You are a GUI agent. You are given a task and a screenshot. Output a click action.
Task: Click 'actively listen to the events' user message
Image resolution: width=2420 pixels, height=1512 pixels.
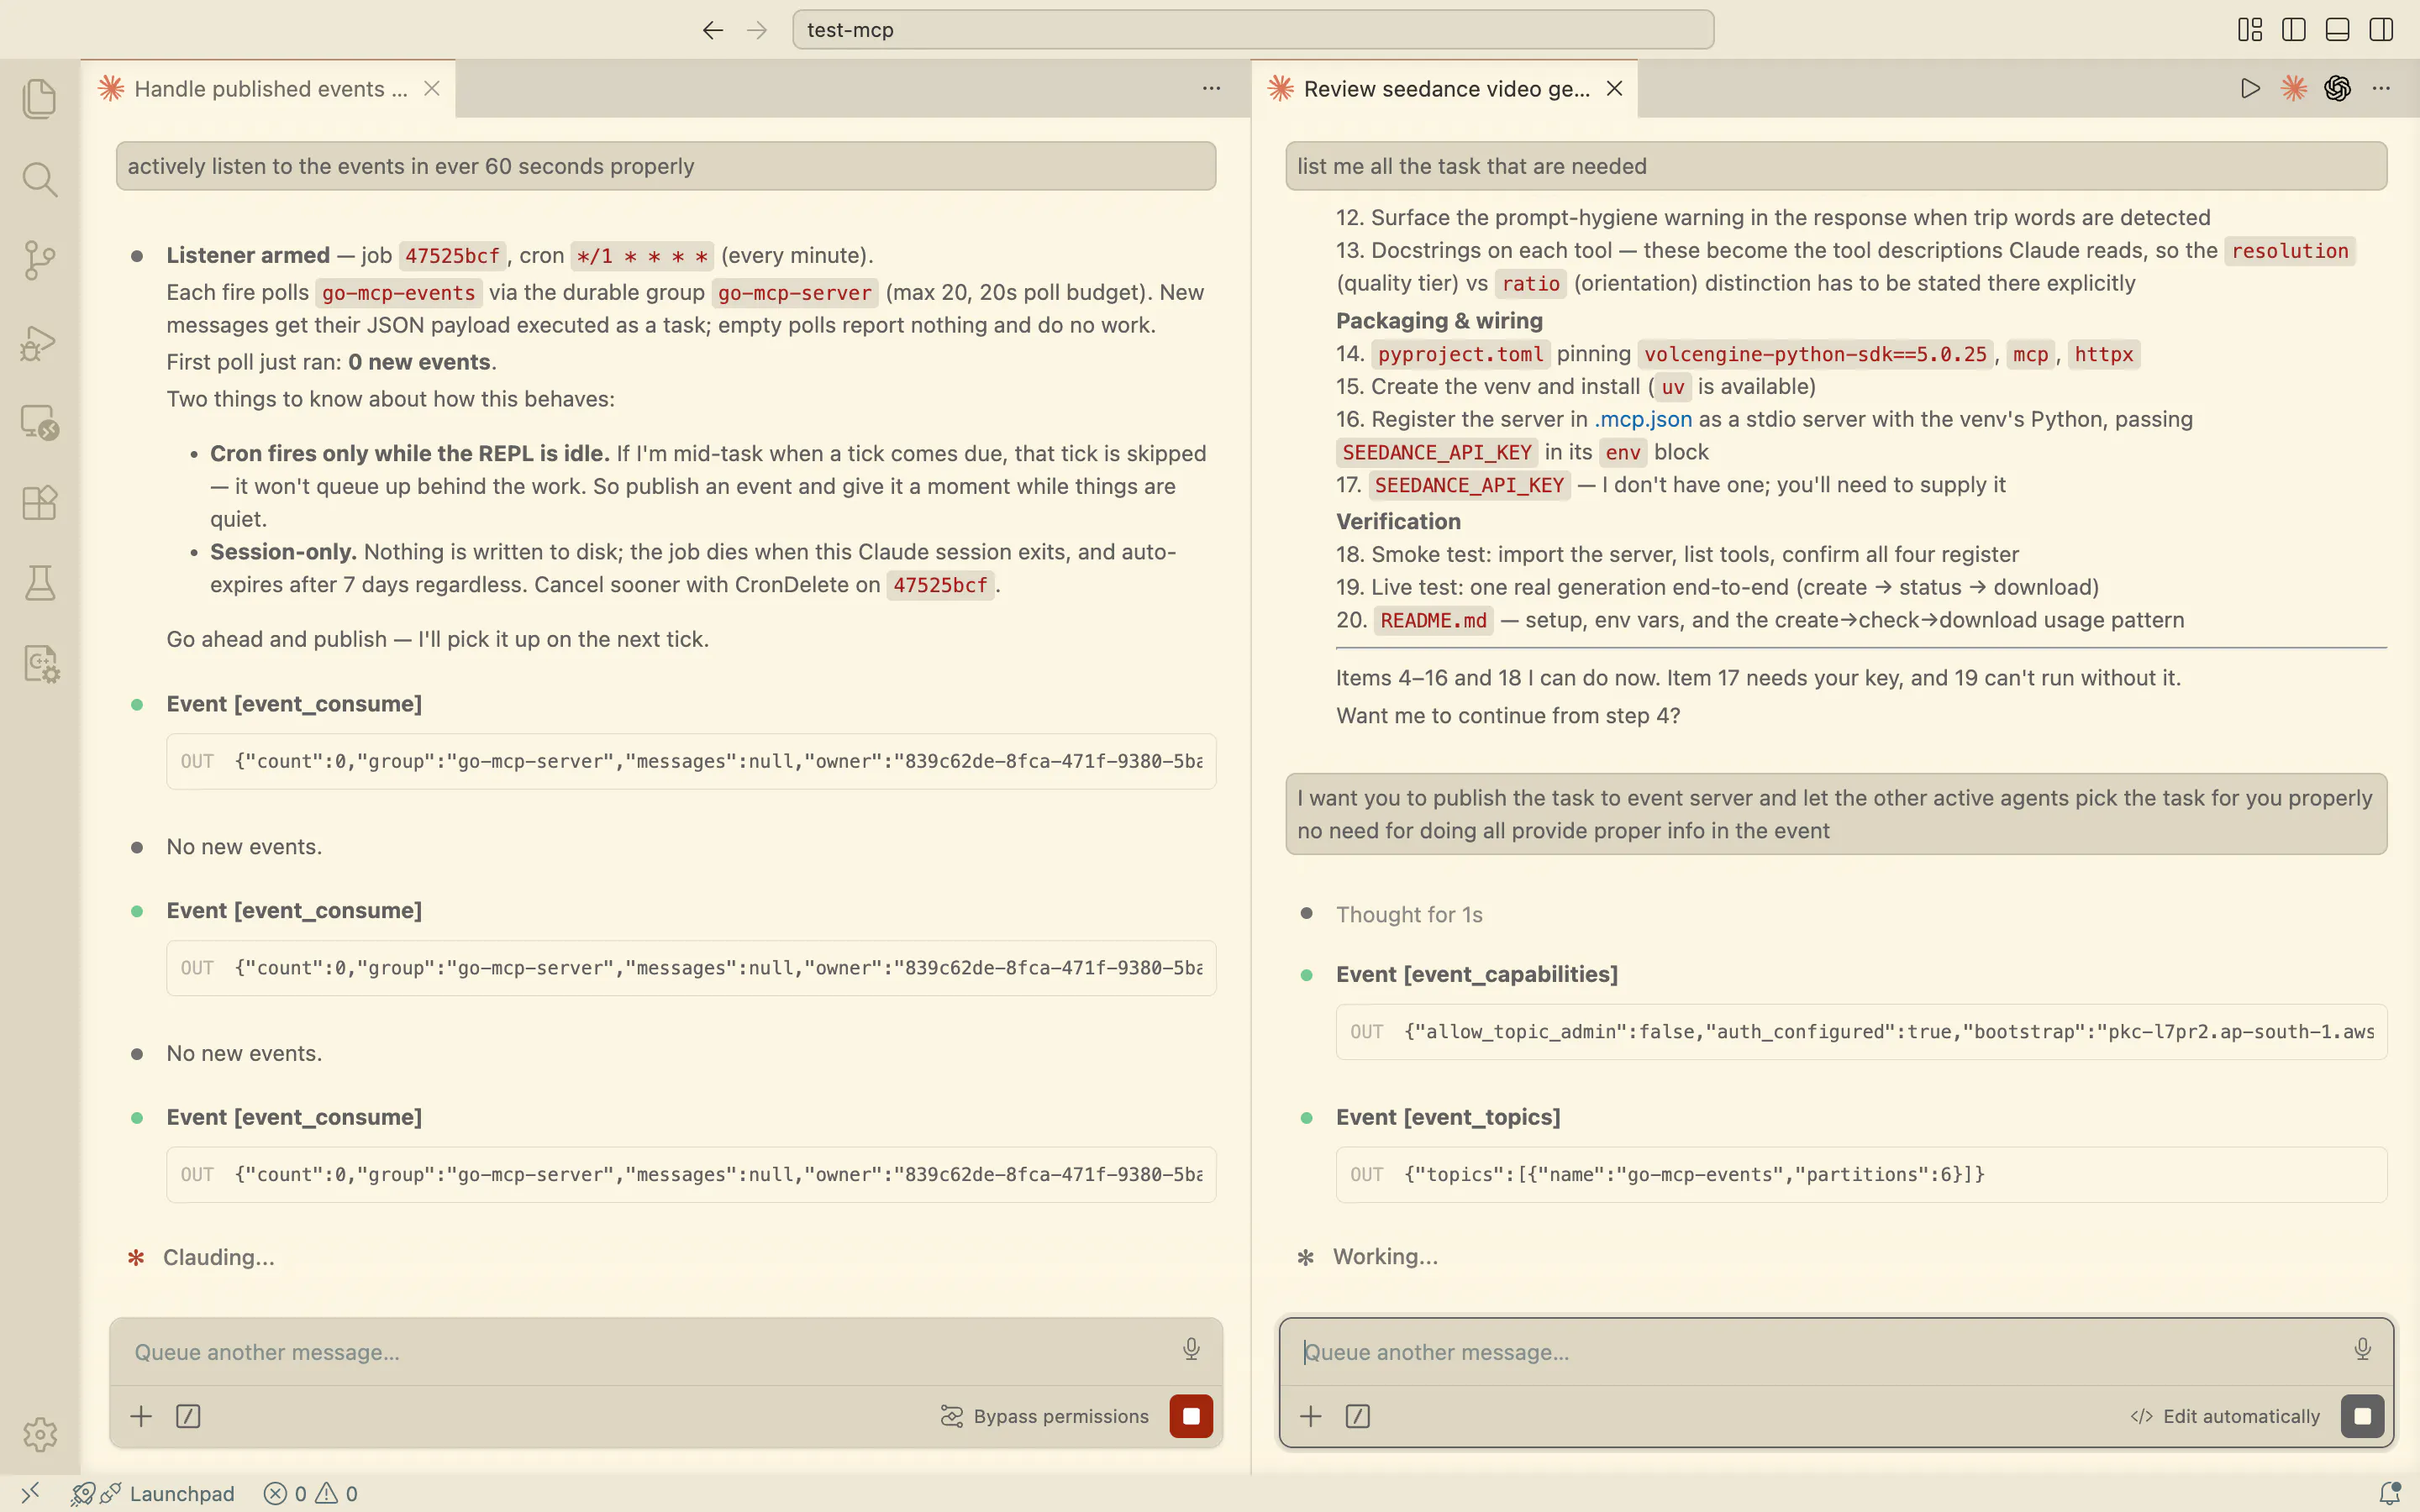[x=666, y=166]
